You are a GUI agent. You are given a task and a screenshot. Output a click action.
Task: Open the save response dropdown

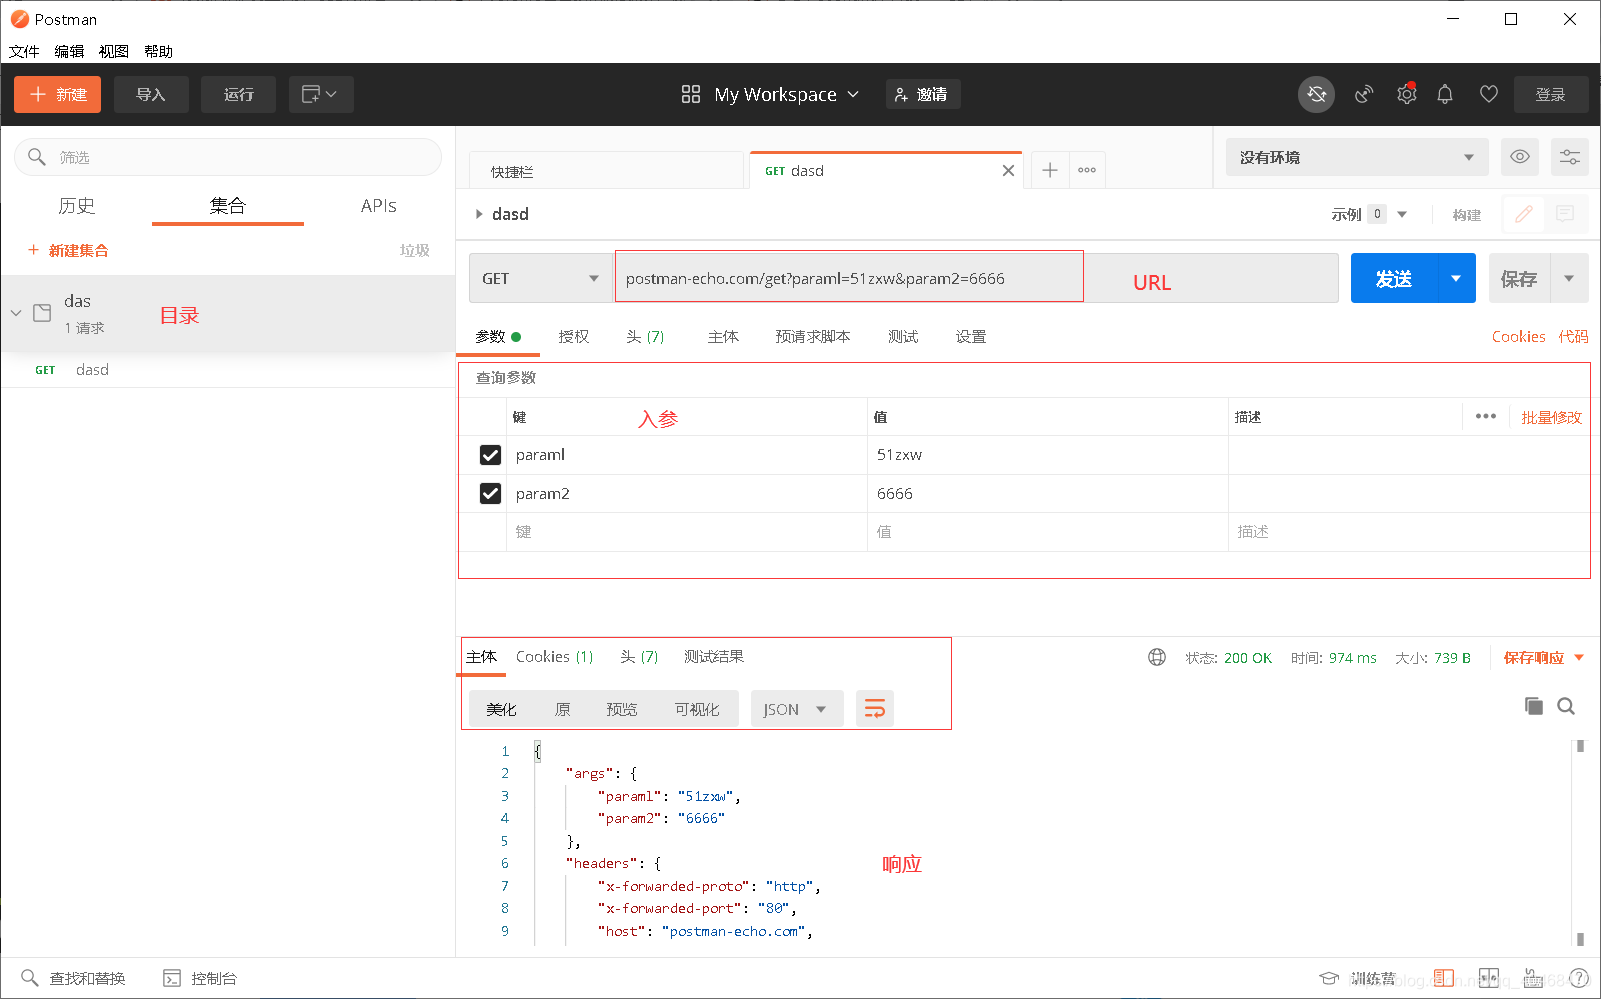point(1544,657)
